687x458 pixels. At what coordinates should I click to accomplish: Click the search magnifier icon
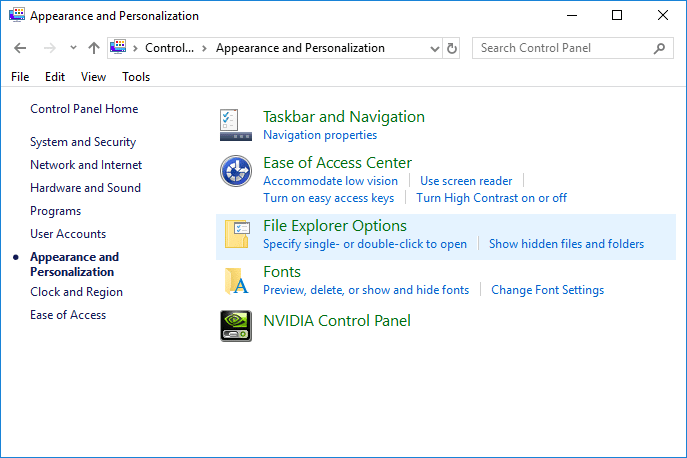coord(659,48)
